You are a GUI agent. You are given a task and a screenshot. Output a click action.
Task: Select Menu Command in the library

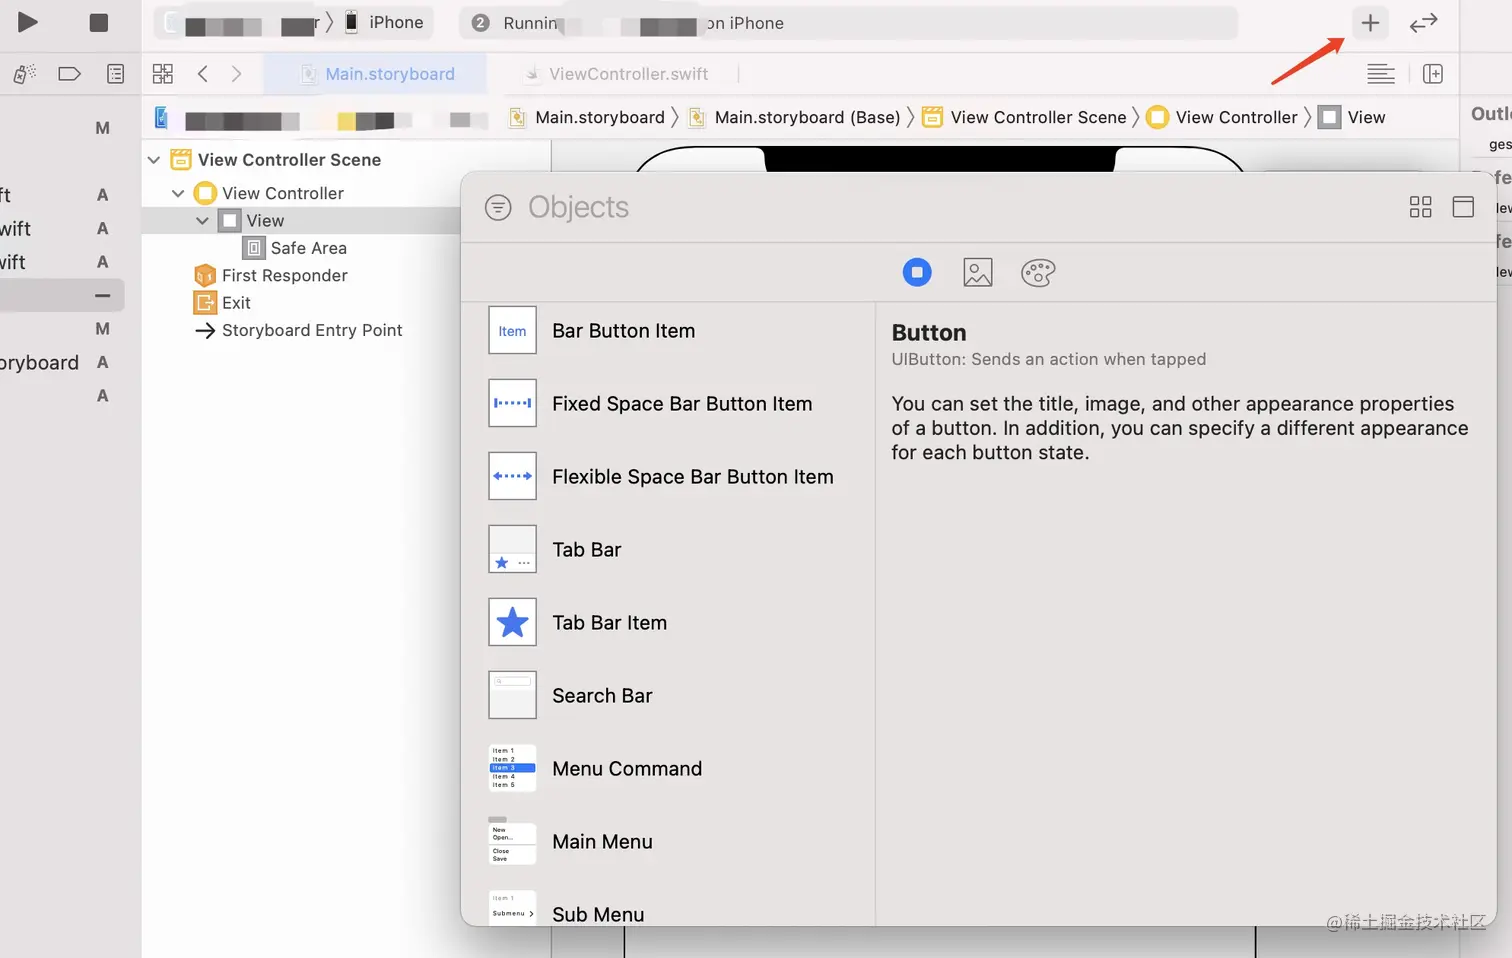point(668,769)
